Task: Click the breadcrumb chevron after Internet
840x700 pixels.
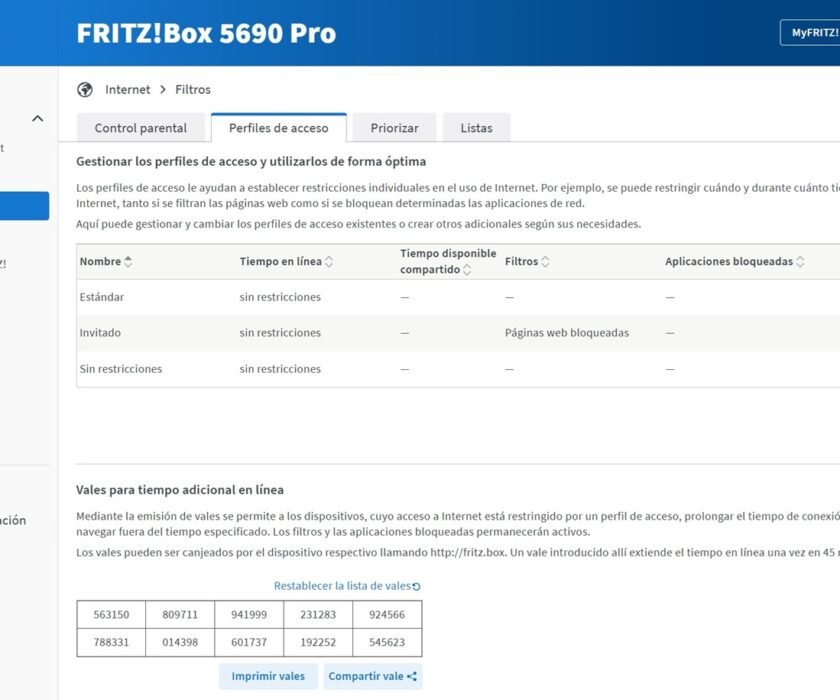Action: [163, 90]
